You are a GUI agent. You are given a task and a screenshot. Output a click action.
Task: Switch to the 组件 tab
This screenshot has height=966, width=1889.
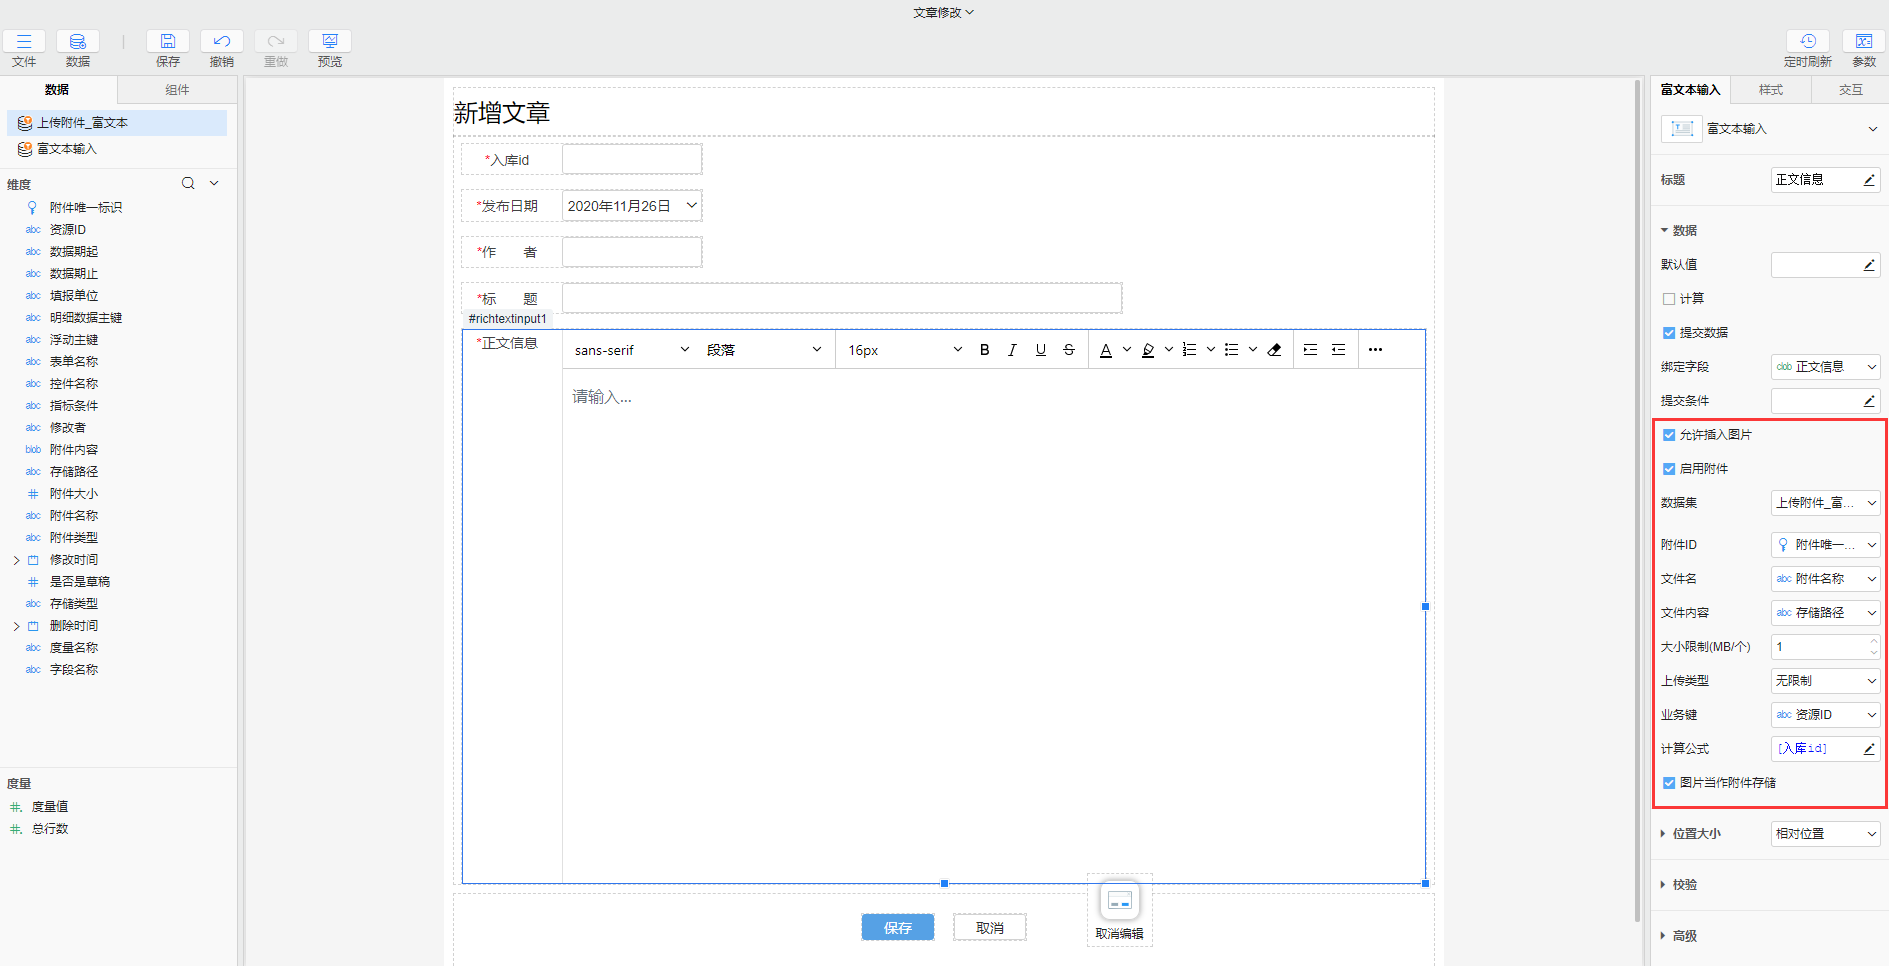click(x=177, y=90)
